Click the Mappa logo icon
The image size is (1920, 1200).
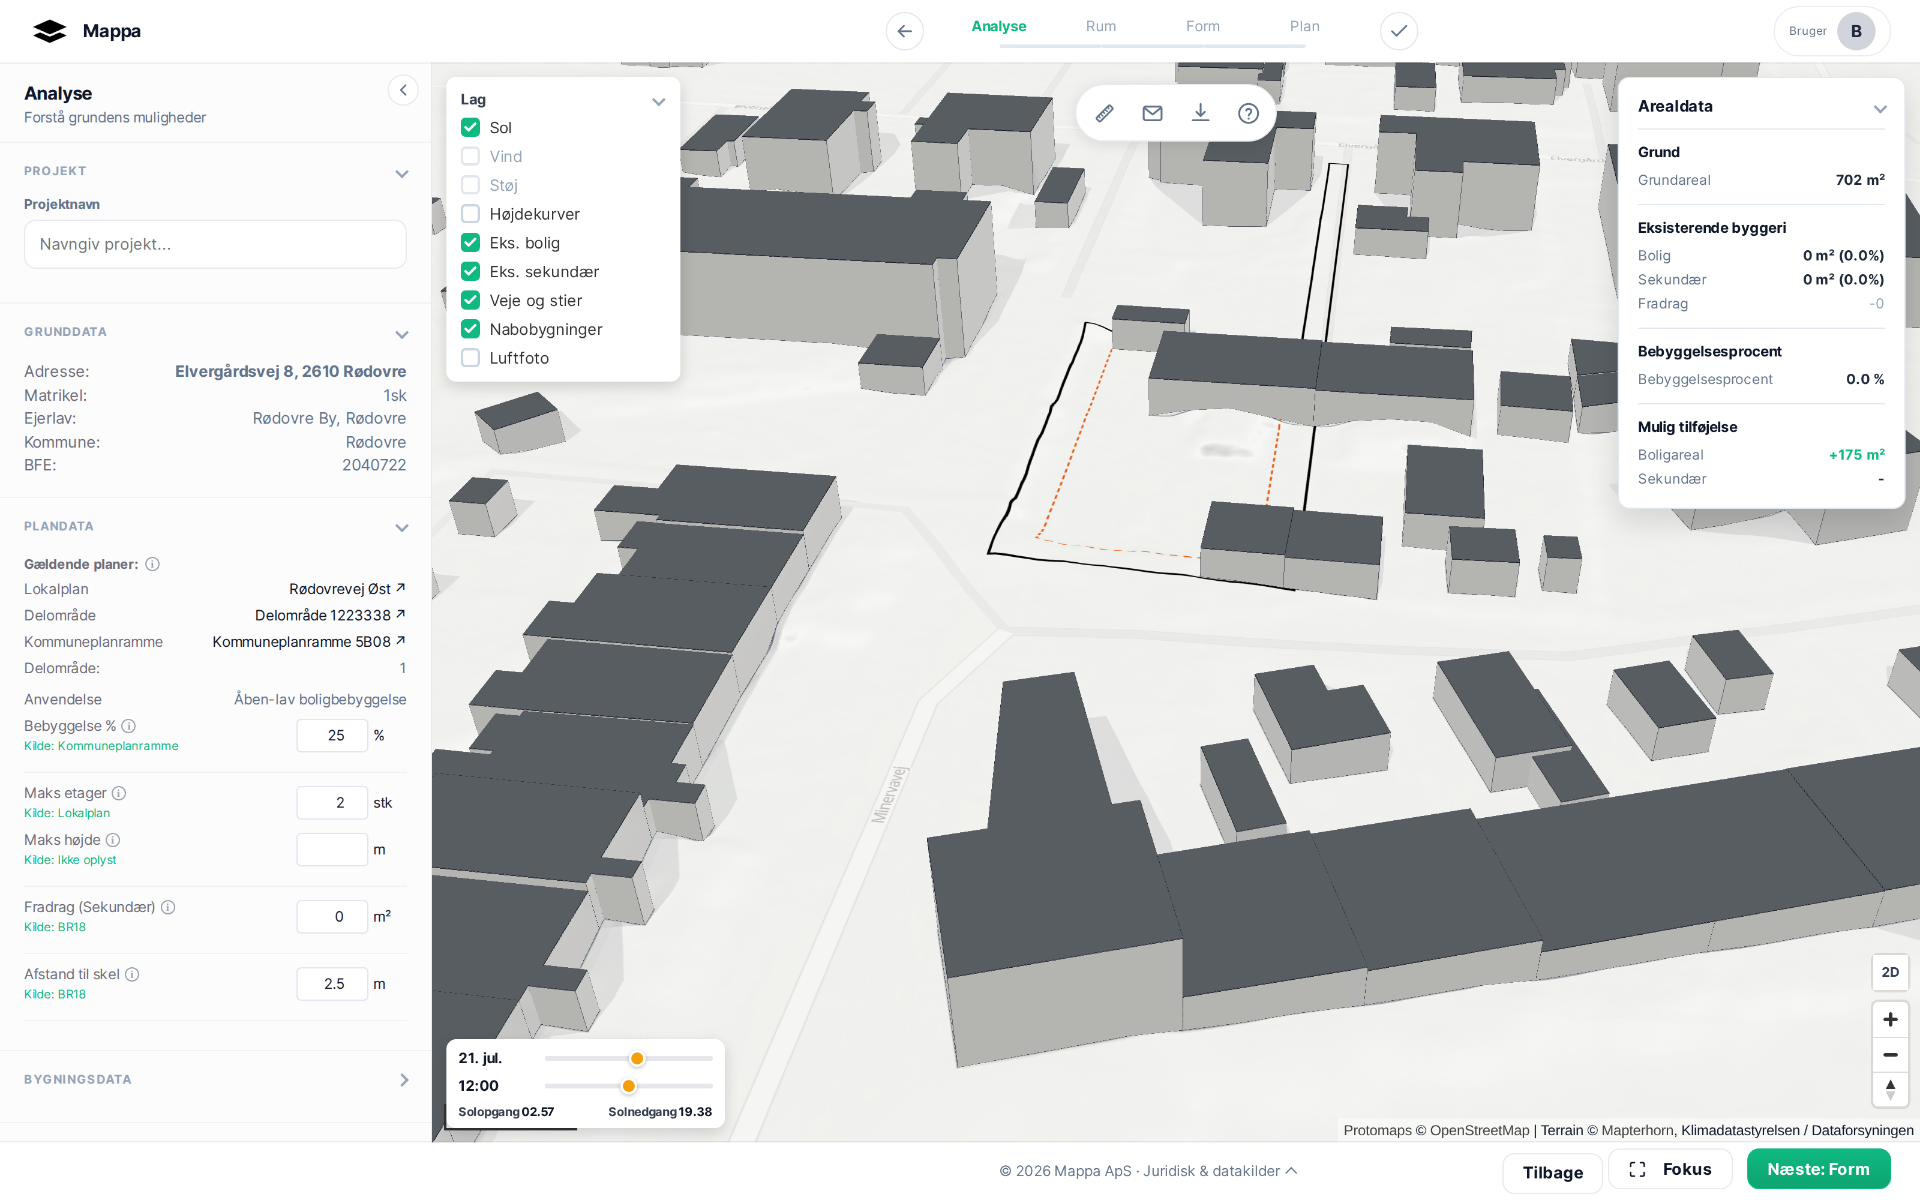(x=49, y=31)
